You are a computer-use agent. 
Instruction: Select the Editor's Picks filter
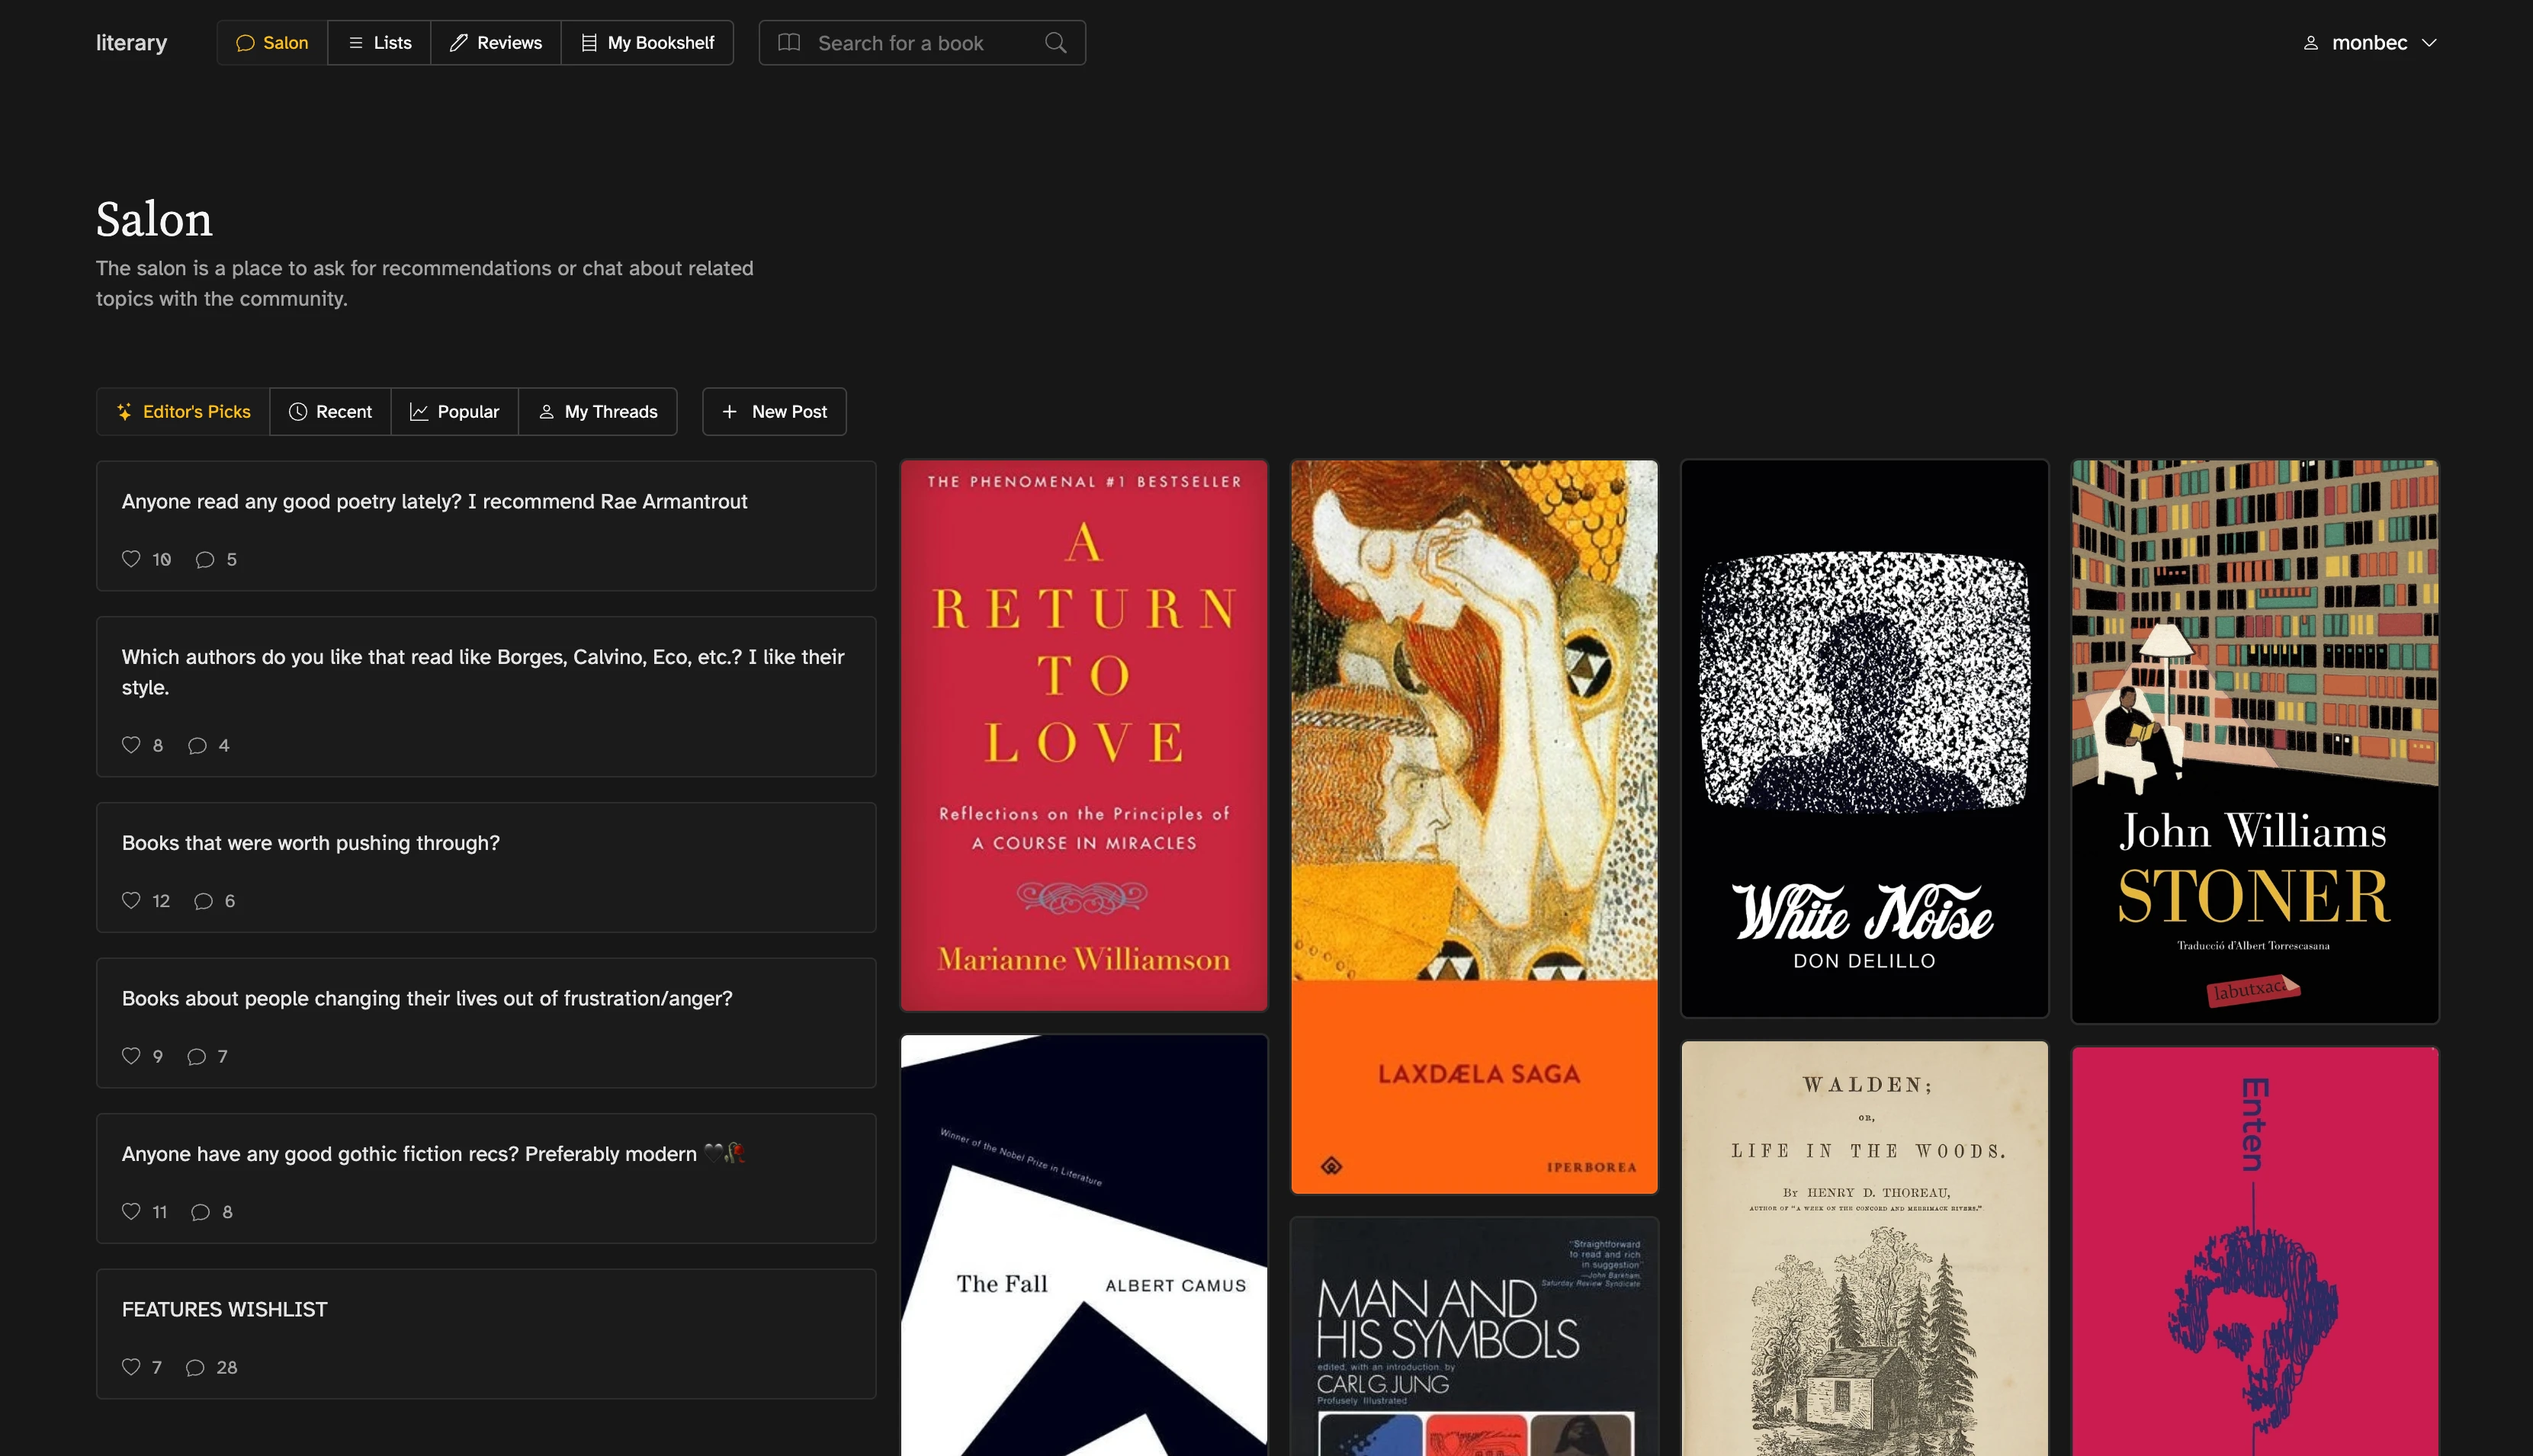click(183, 412)
